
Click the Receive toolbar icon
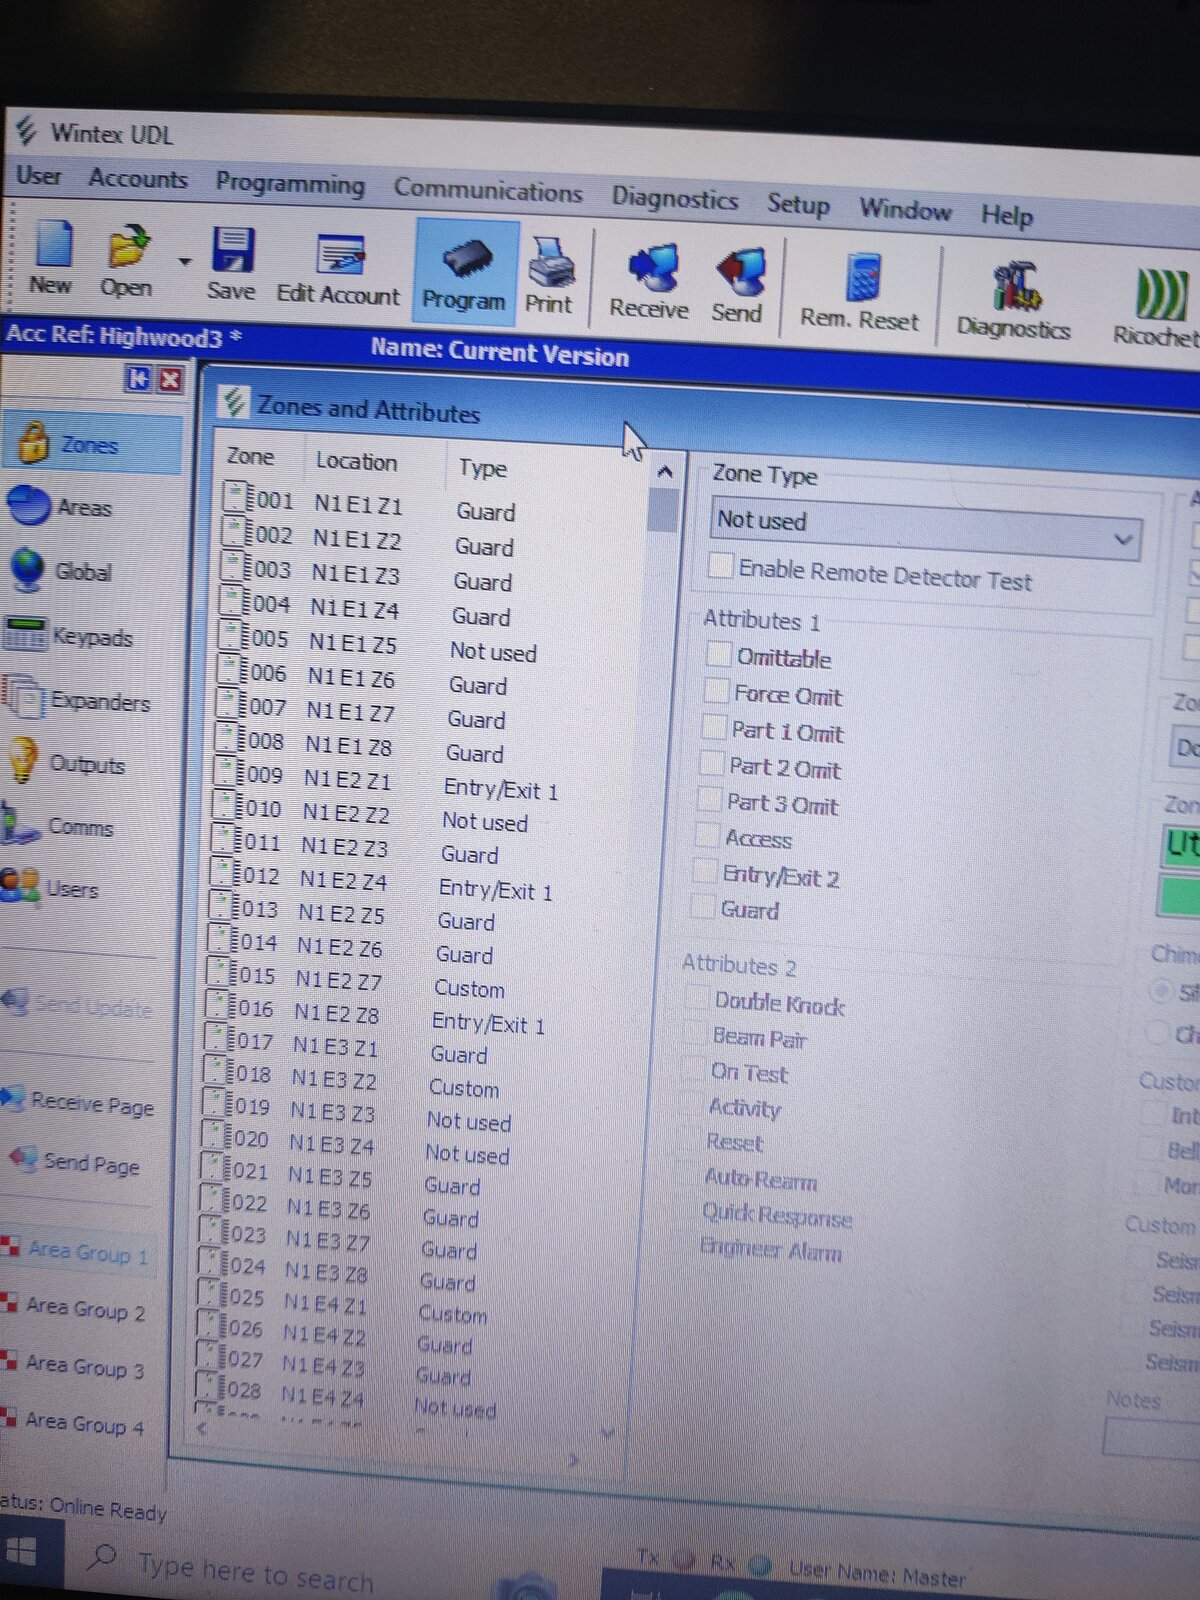point(650,270)
